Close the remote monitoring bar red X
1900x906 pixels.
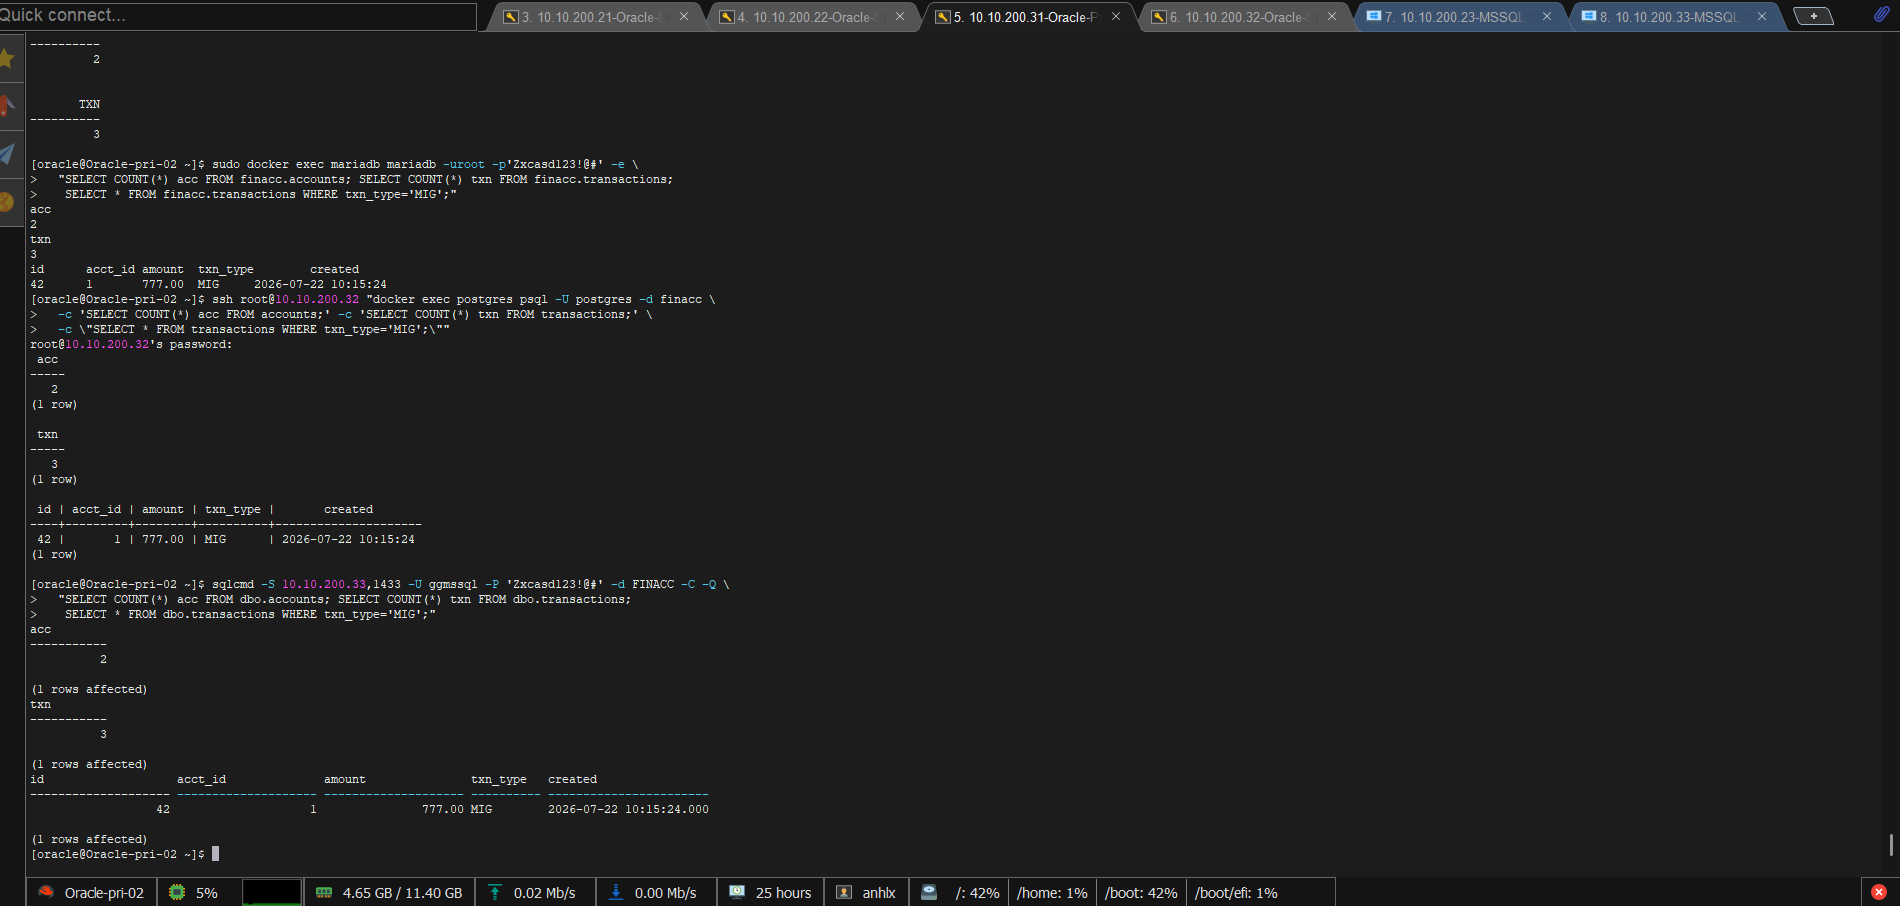(x=1879, y=892)
